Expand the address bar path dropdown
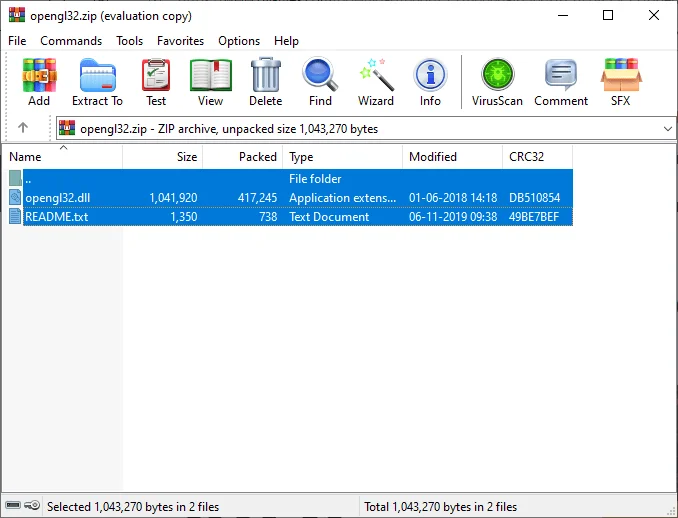 point(668,128)
